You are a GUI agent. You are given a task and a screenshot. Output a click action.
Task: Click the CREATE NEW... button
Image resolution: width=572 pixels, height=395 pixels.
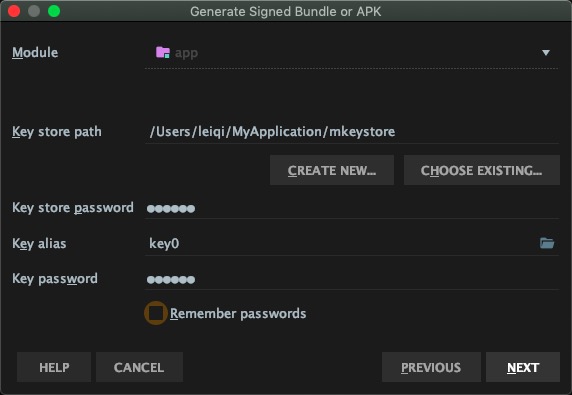pos(332,170)
